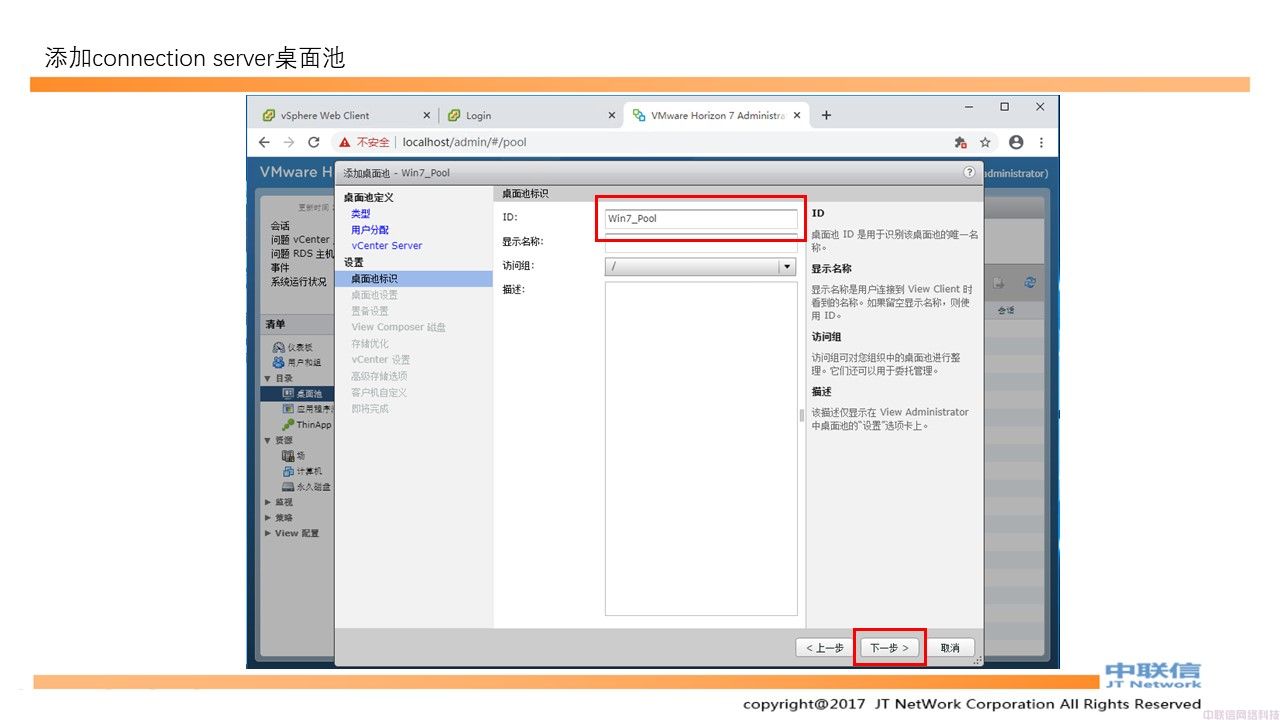Select the 桌面池标识 wizard step
Image resolution: width=1280 pixels, height=720 pixels.
point(413,278)
